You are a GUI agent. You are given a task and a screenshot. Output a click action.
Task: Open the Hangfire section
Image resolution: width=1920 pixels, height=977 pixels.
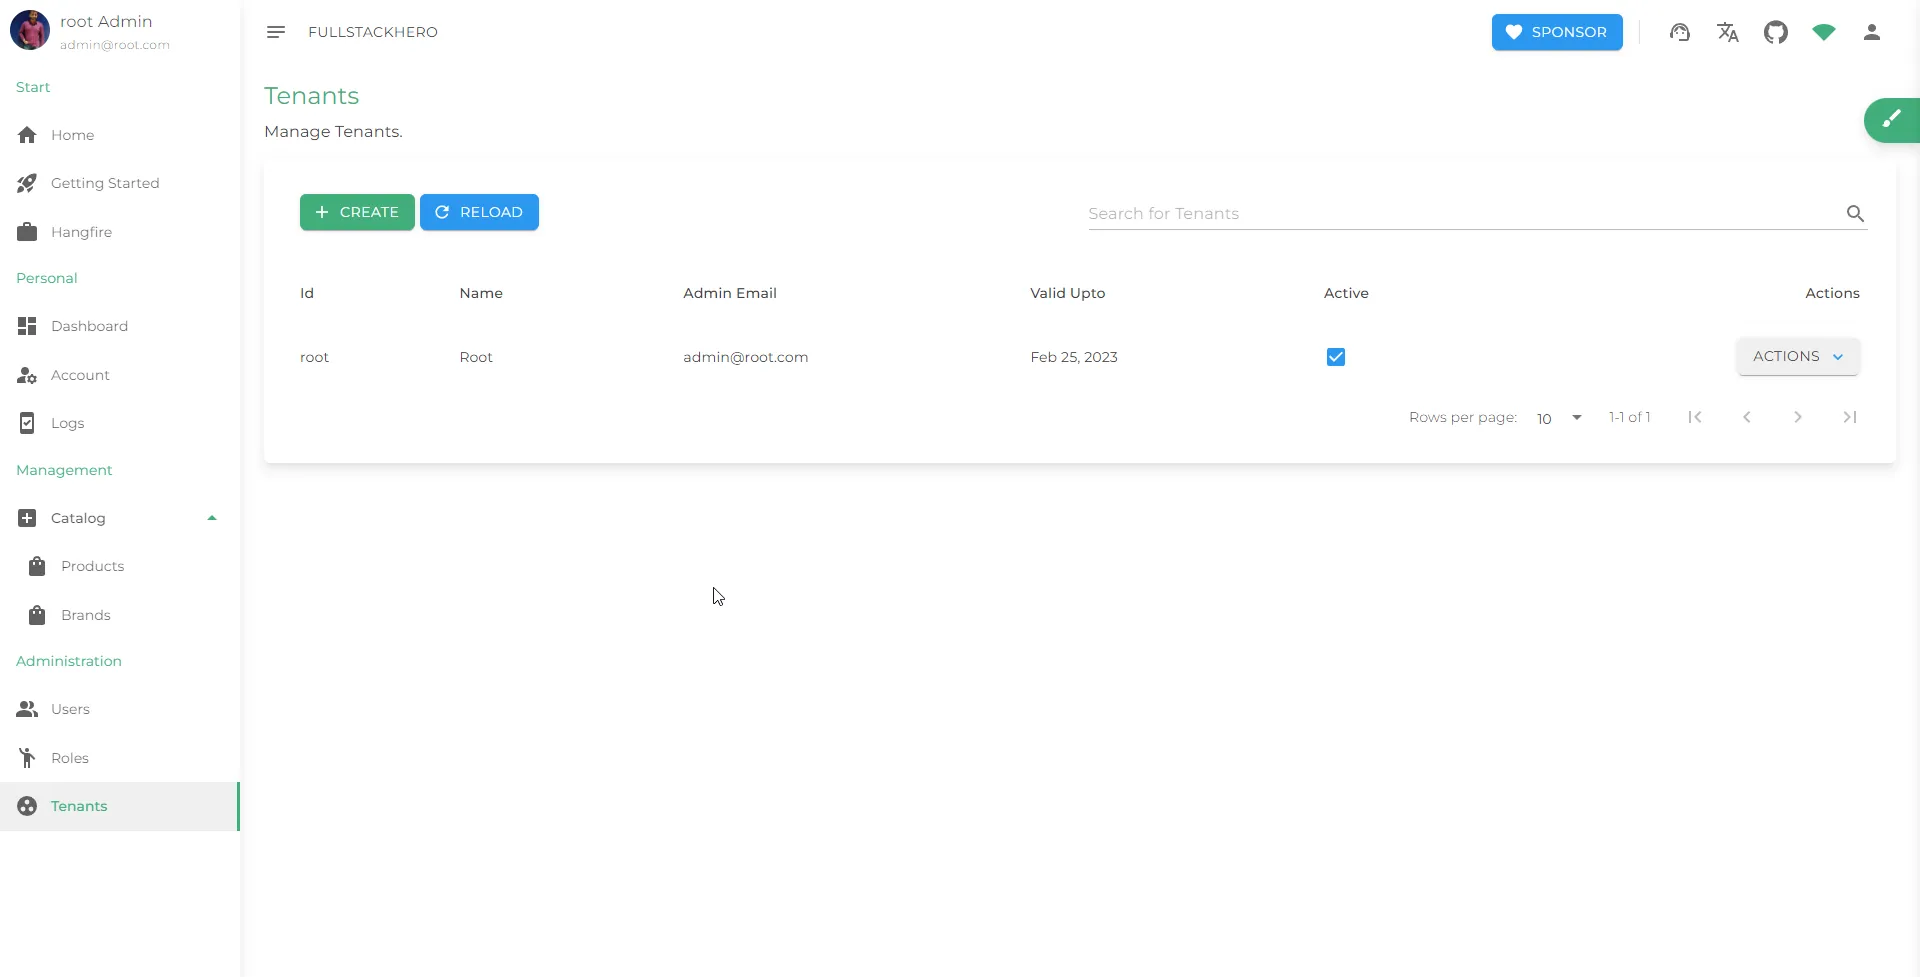pos(82,231)
